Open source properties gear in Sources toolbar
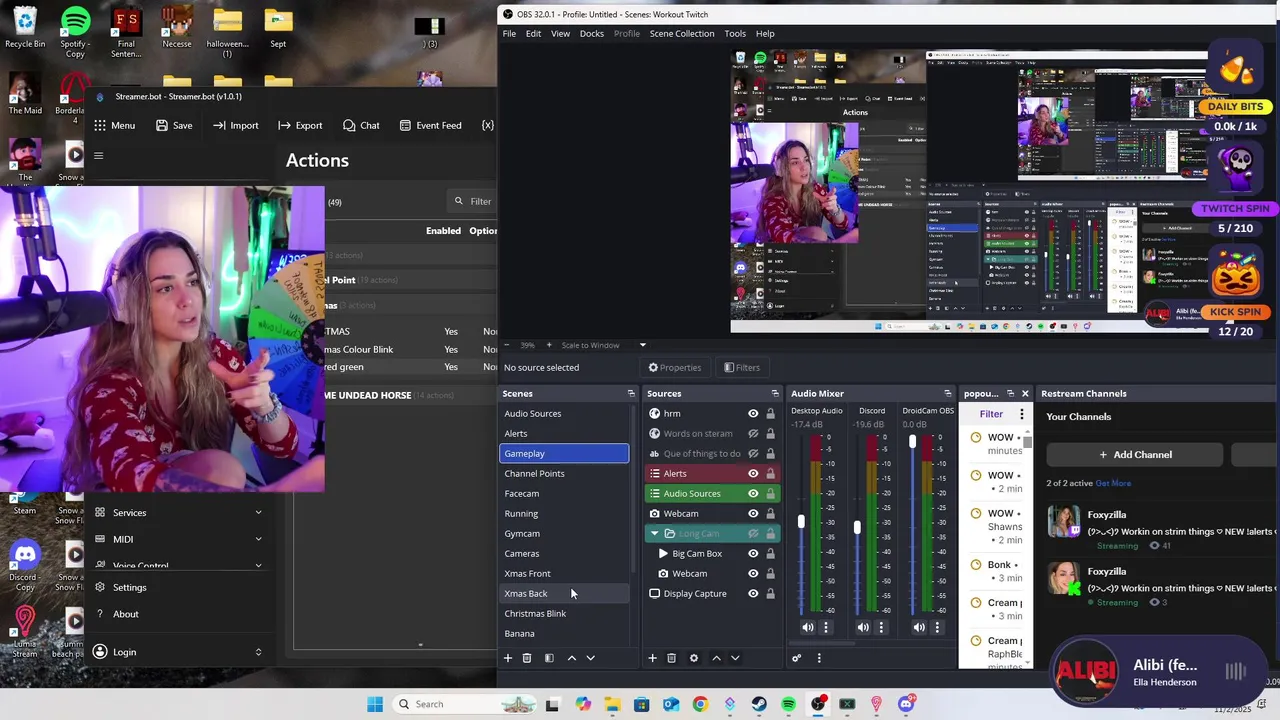This screenshot has width=1280, height=720. (693, 658)
